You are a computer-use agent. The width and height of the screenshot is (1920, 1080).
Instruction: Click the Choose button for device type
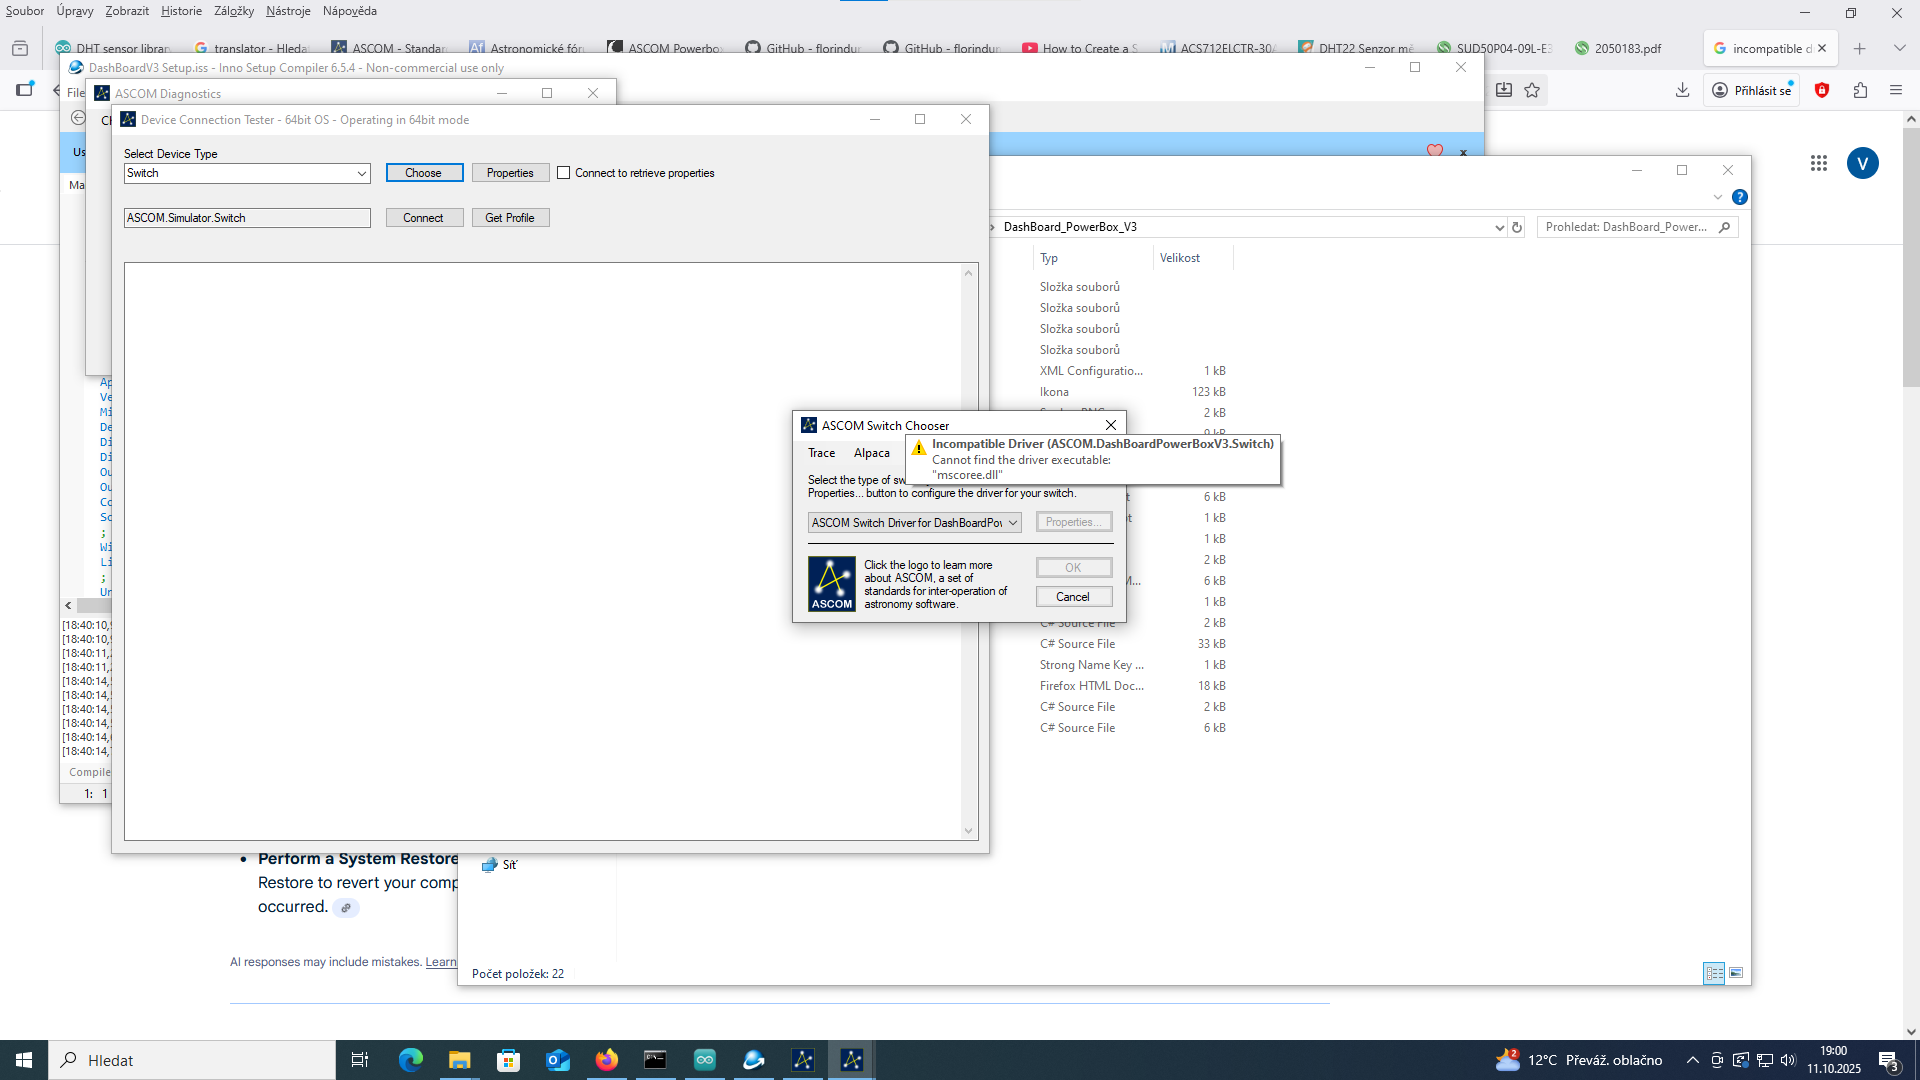[x=424, y=172]
